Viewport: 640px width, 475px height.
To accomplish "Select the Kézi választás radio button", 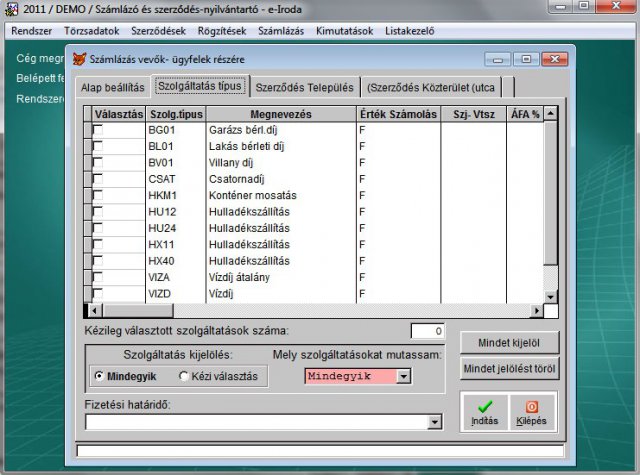I will [184, 376].
